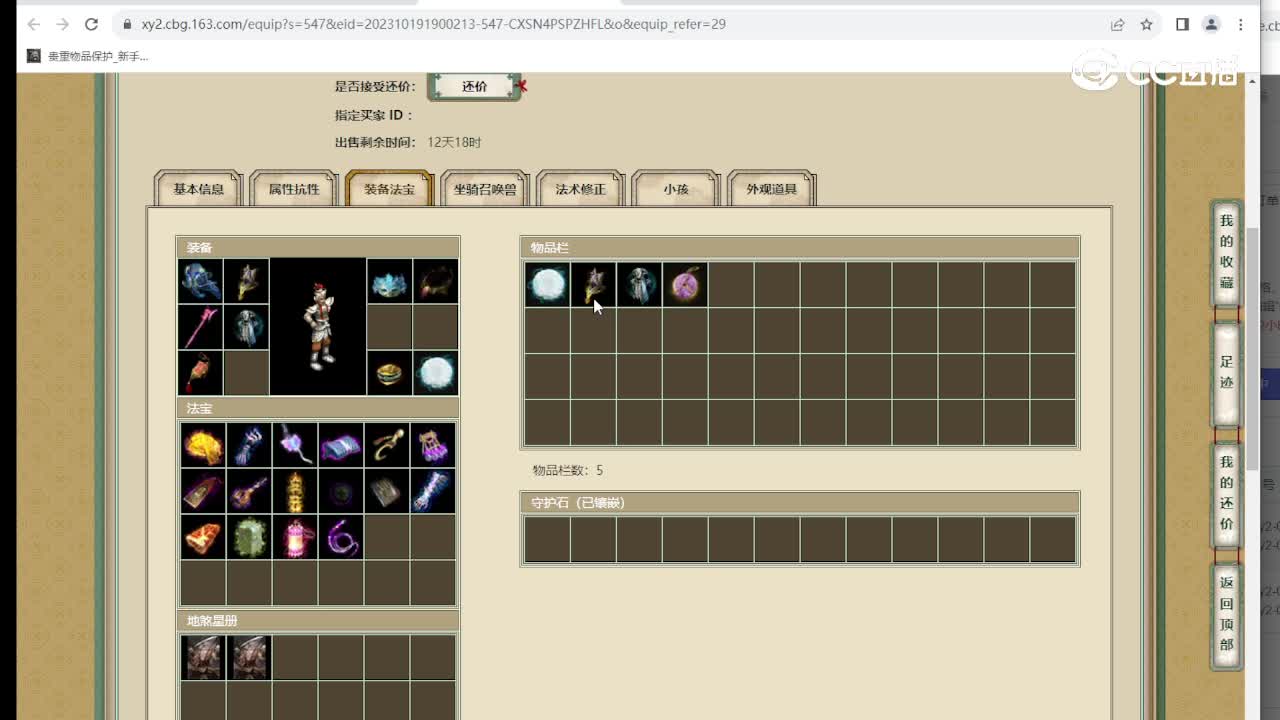Inspect the blue helmet in 装备 panel
The image size is (1280, 720).
click(x=201, y=281)
